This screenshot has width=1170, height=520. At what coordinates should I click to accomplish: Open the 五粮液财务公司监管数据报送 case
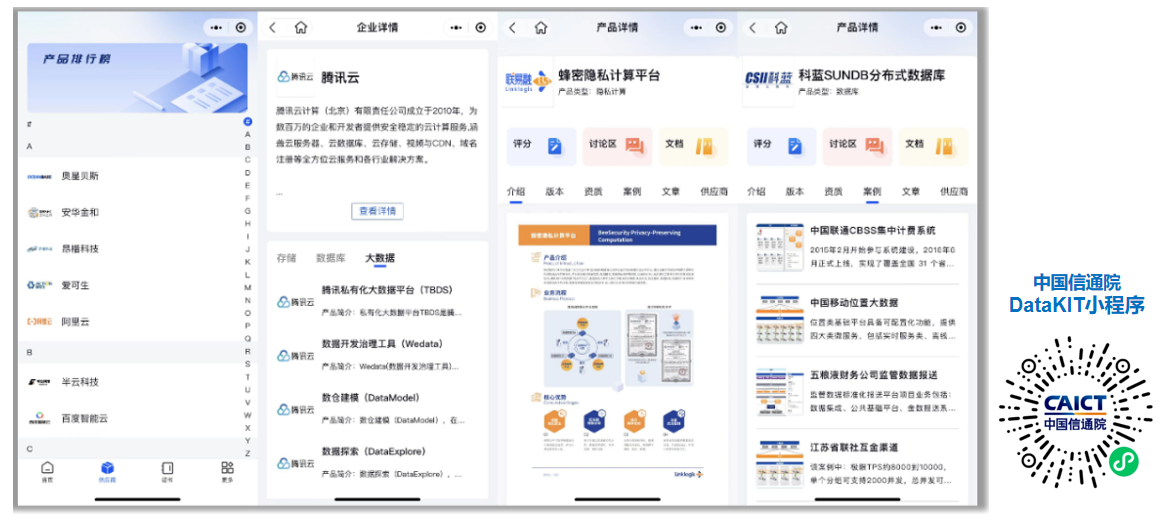pos(857,392)
